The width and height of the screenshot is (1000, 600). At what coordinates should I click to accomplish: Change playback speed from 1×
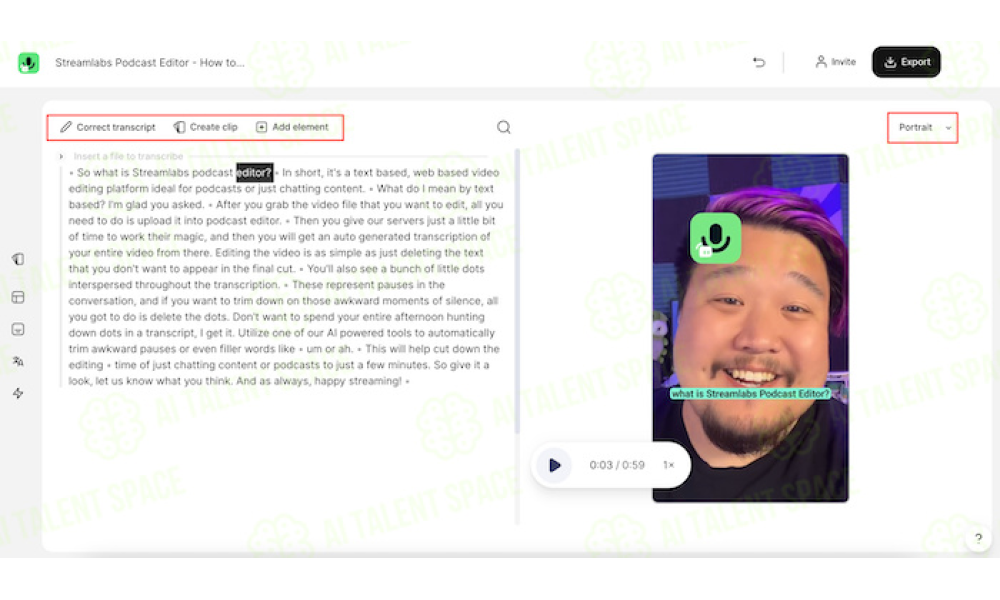tap(668, 465)
